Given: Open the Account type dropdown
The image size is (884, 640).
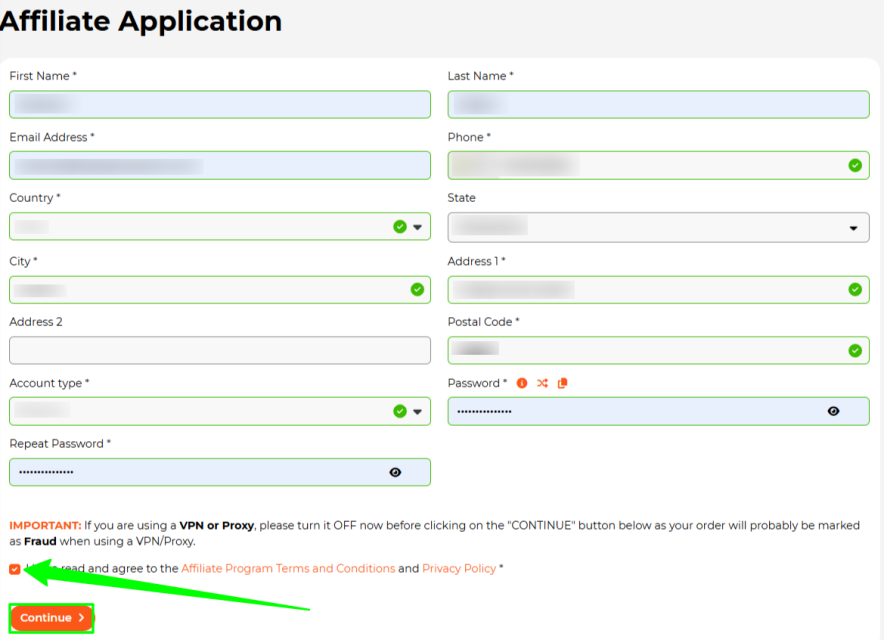Looking at the screenshot, I should point(418,411).
